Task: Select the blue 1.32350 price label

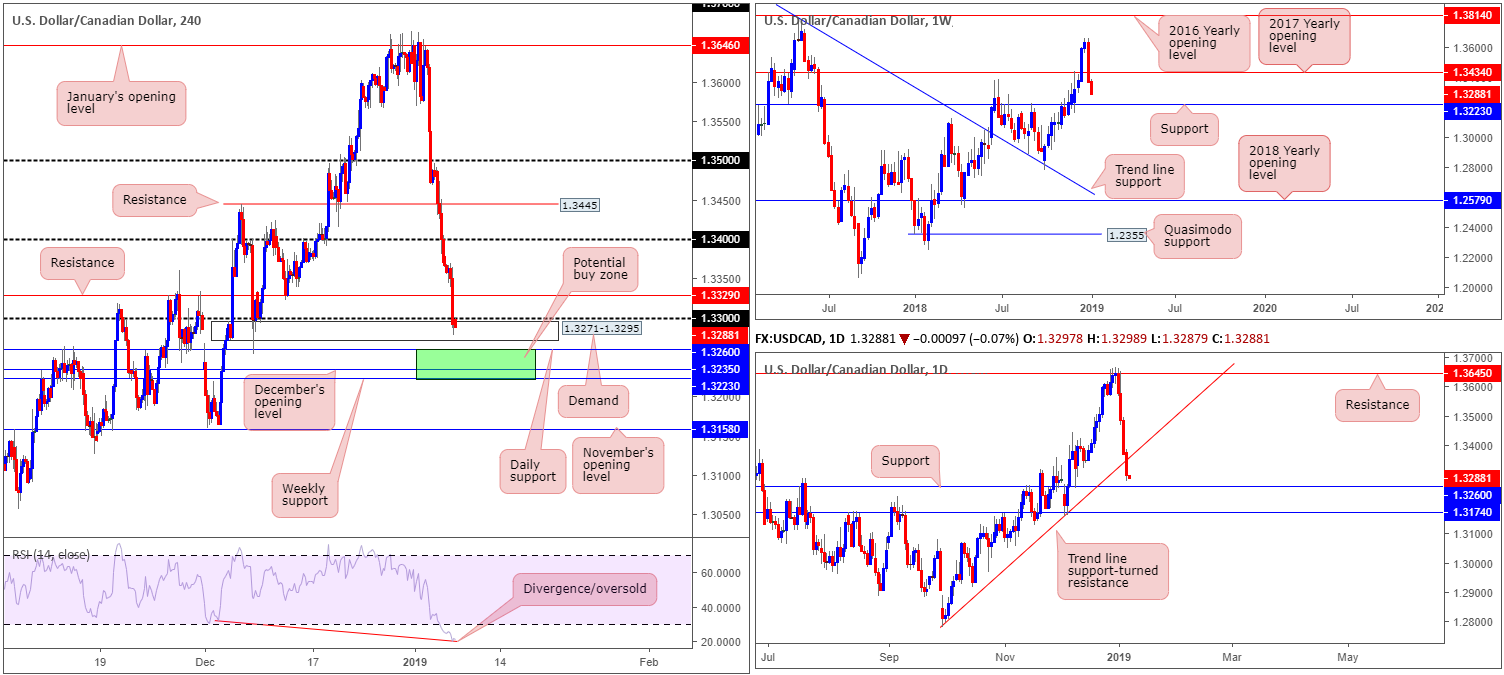Action: tap(718, 370)
